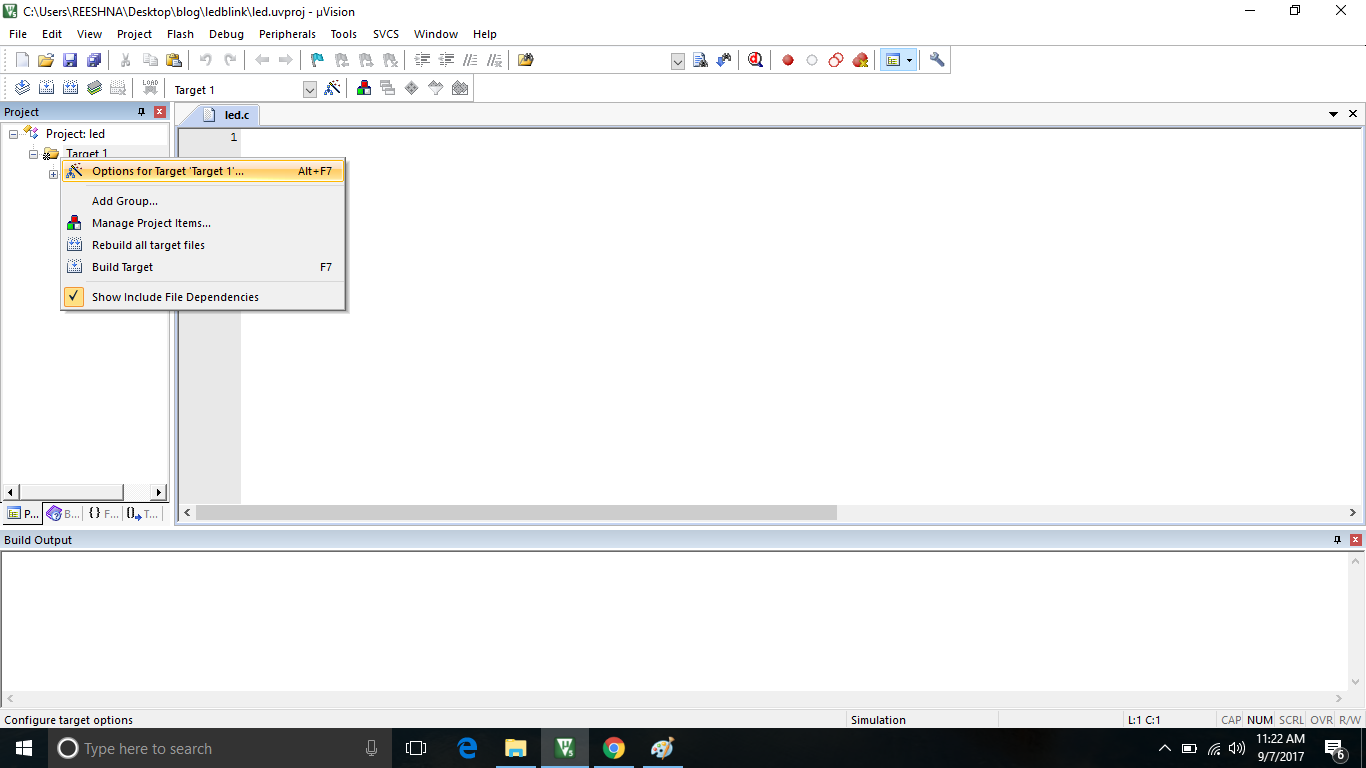Image resolution: width=1366 pixels, height=768 pixels.
Task: Choose Build Target from context menu
Action: click(204, 267)
